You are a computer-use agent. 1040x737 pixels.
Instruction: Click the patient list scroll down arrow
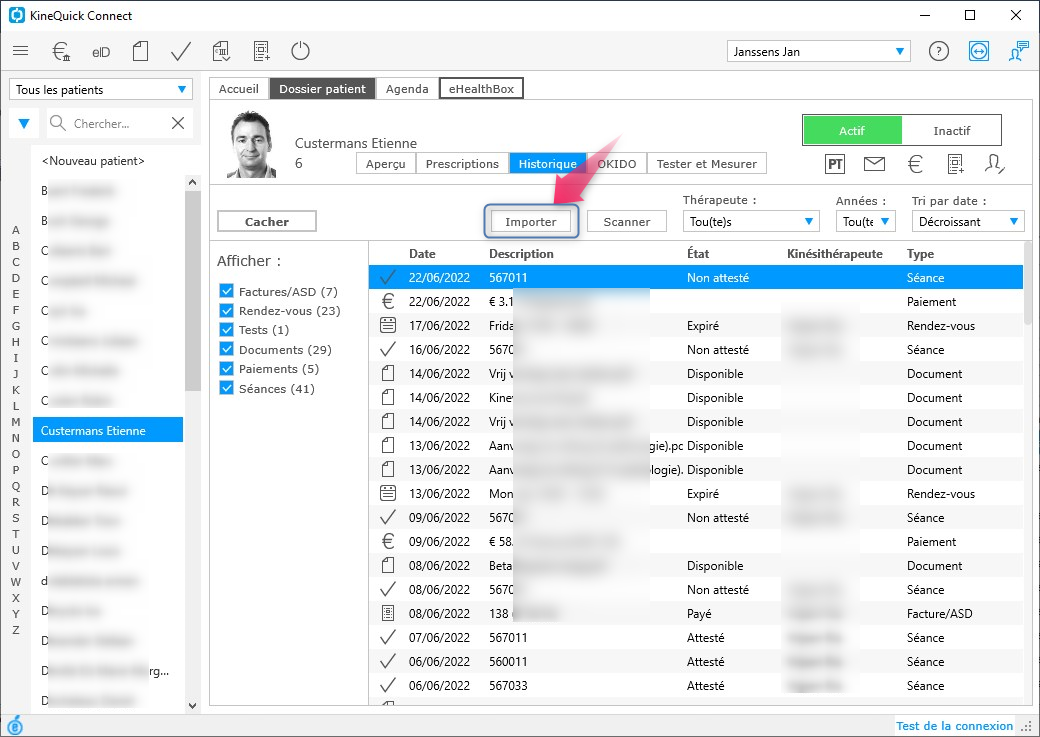[192, 705]
